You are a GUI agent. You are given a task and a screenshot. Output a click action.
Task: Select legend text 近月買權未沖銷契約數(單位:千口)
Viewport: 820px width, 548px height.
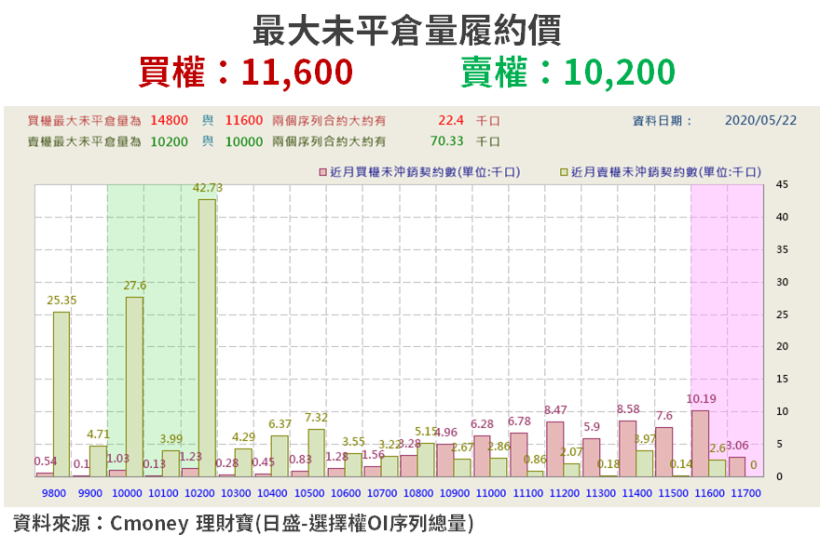tap(425, 172)
